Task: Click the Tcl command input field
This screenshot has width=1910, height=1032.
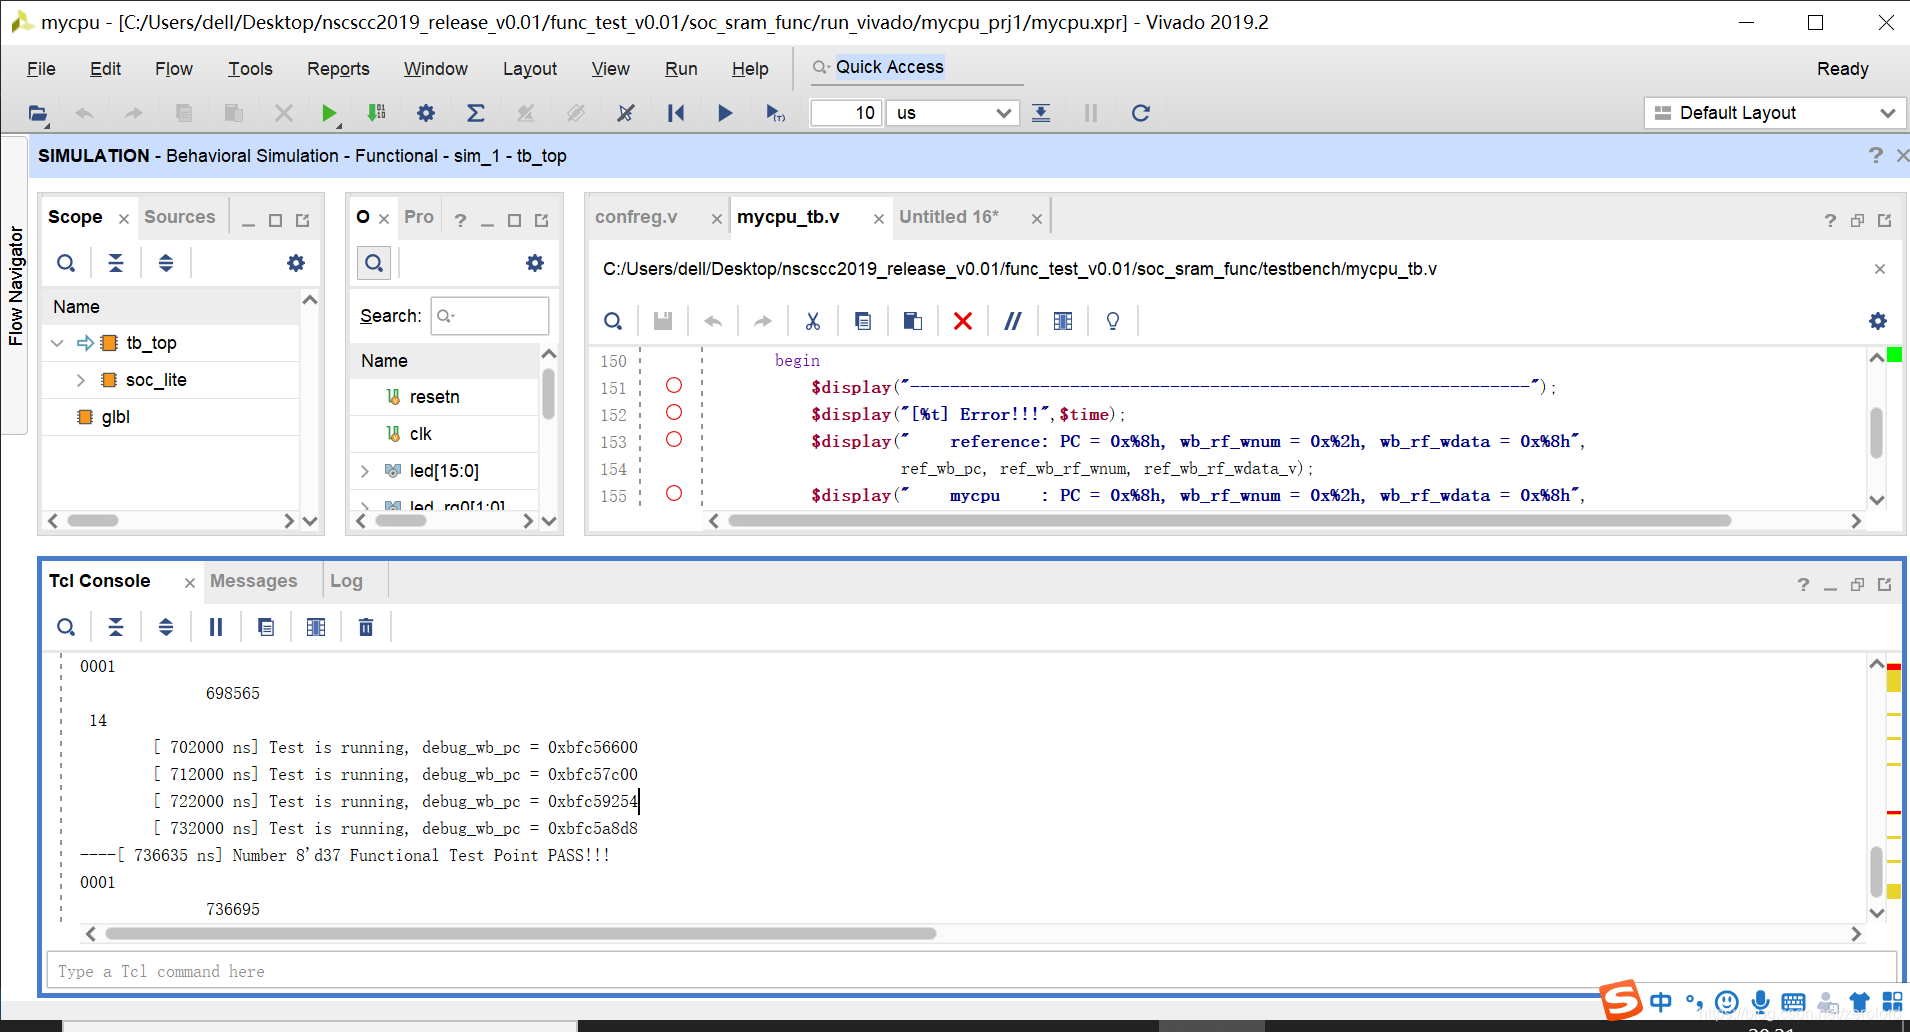Action: pyautogui.click(x=972, y=971)
